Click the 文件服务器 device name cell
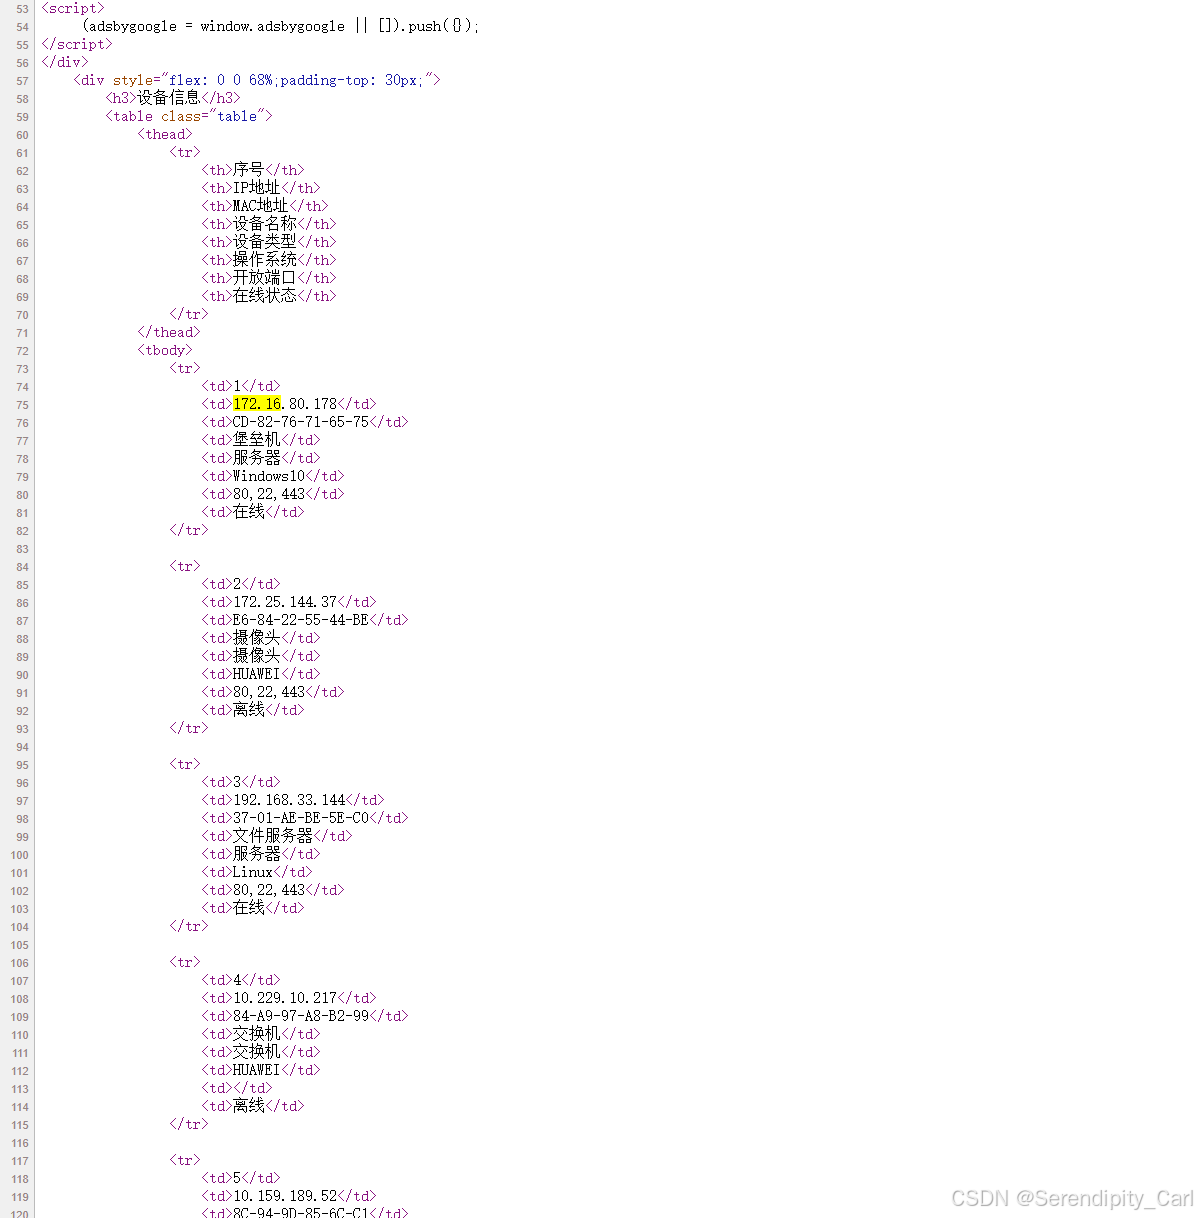 [x=273, y=836]
